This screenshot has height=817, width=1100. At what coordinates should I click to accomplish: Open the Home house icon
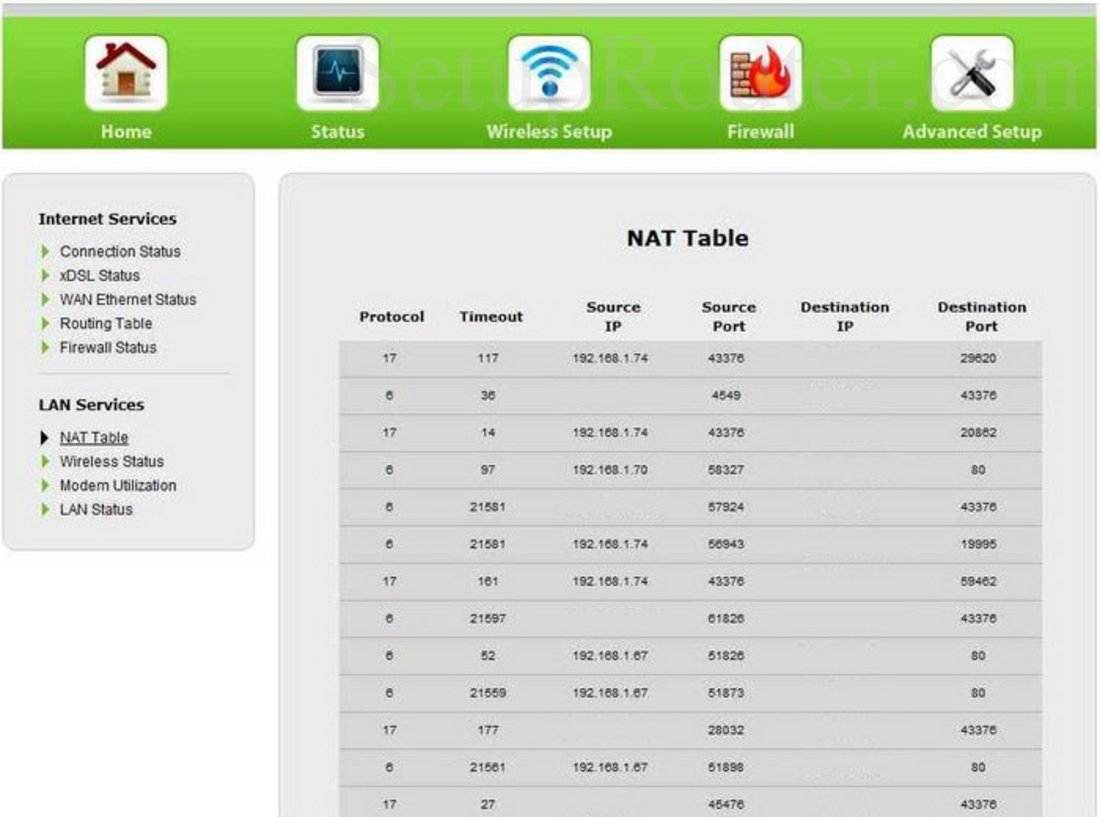pyautogui.click(x=126, y=73)
